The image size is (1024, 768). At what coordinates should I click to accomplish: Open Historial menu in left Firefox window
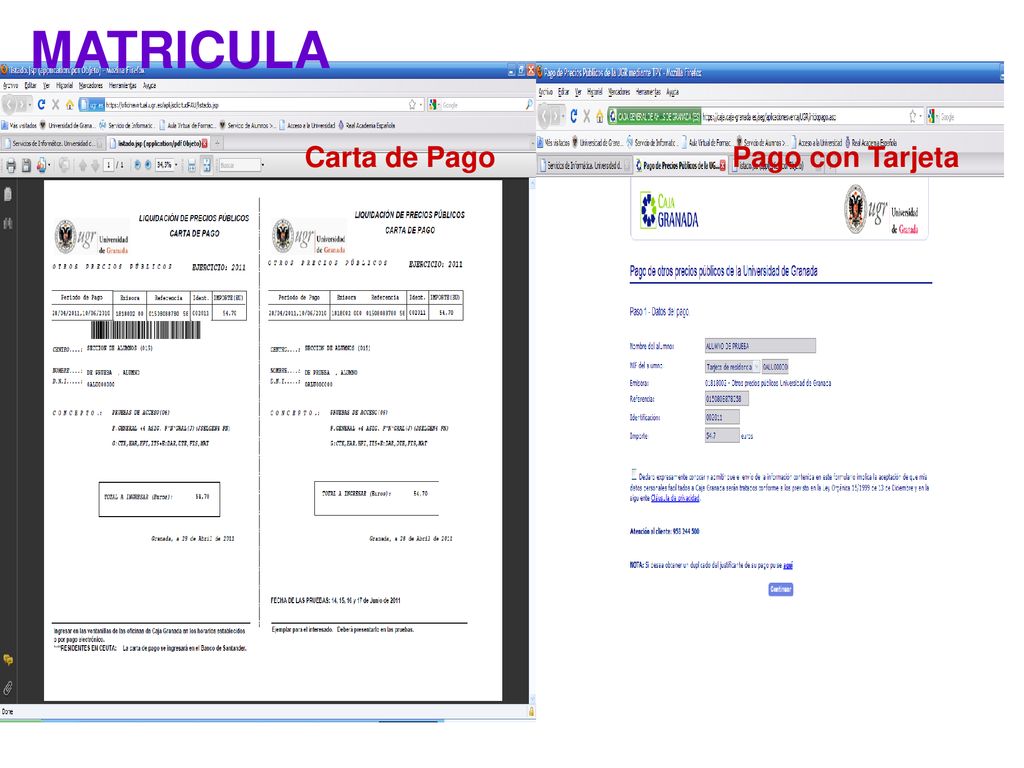pyautogui.click(x=65, y=86)
